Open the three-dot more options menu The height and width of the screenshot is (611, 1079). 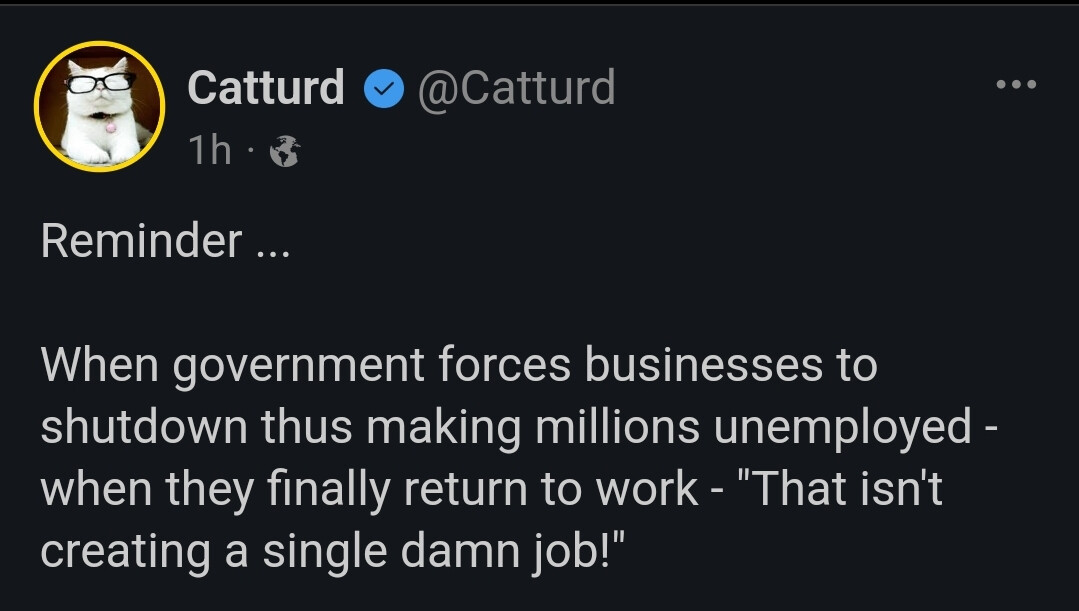coord(1017,85)
